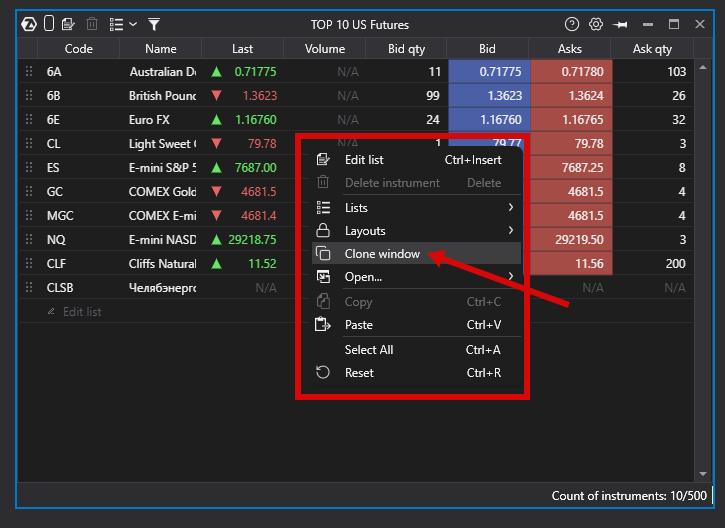Click the window link (phone-shaped) icon
The image size is (725, 528).
(49, 24)
